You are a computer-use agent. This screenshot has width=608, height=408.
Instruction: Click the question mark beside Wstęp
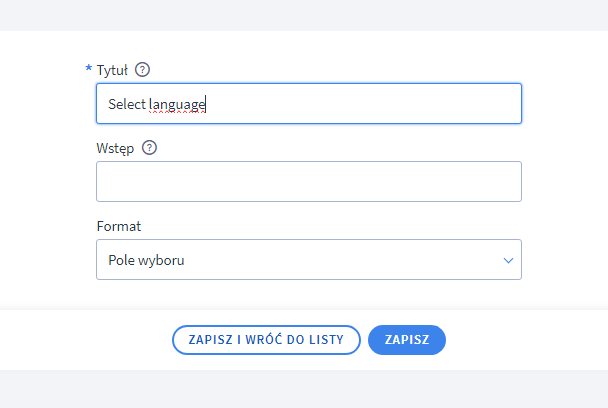point(150,148)
